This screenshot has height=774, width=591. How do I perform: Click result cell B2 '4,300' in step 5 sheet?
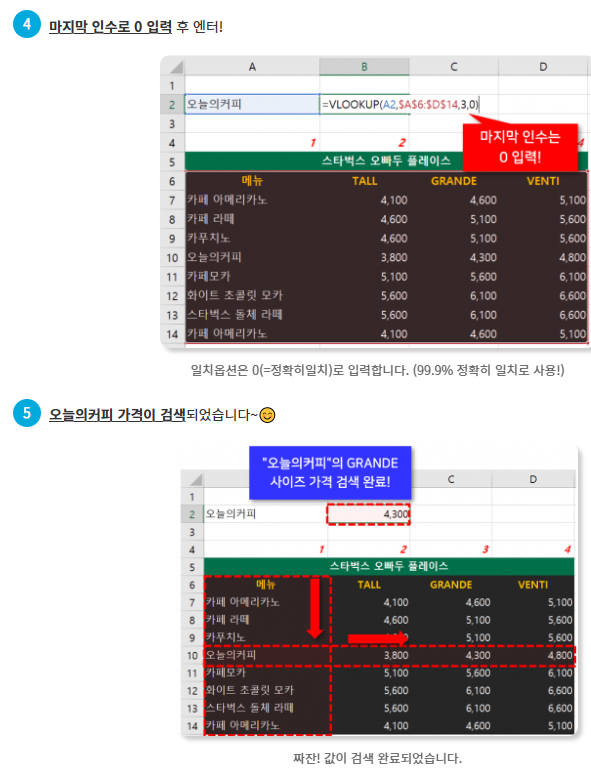pyautogui.click(x=368, y=514)
